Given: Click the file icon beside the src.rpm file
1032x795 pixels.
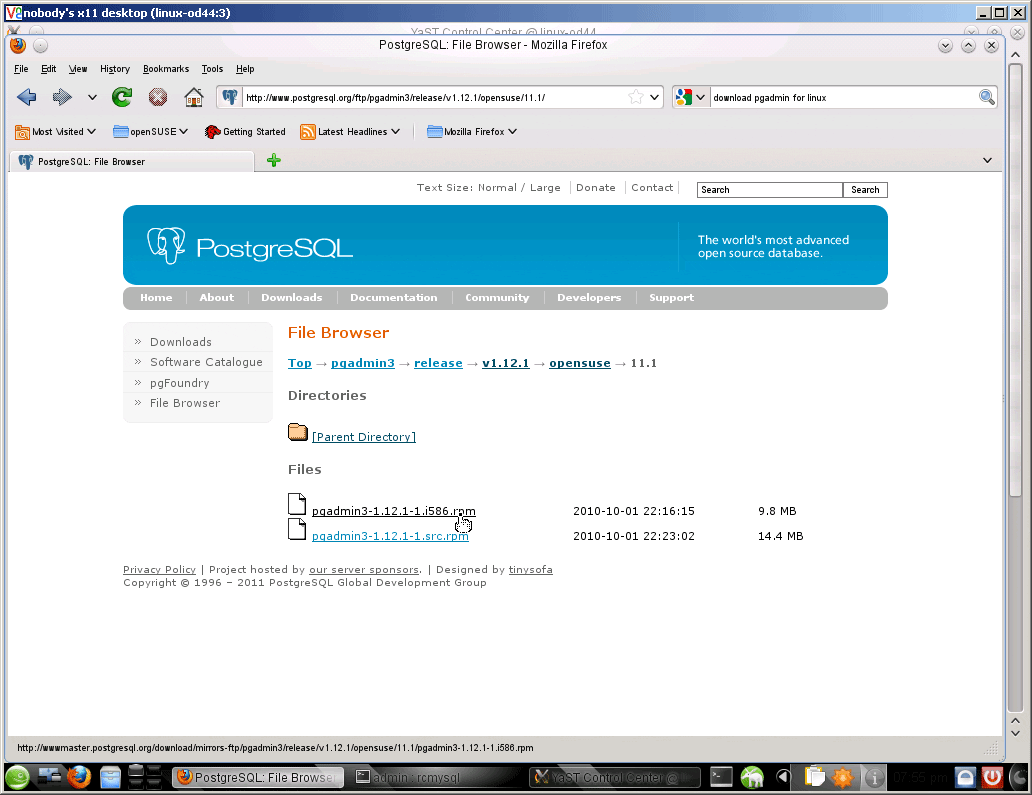Looking at the screenshot, I should pyautogui.click(x=297, y=529).
